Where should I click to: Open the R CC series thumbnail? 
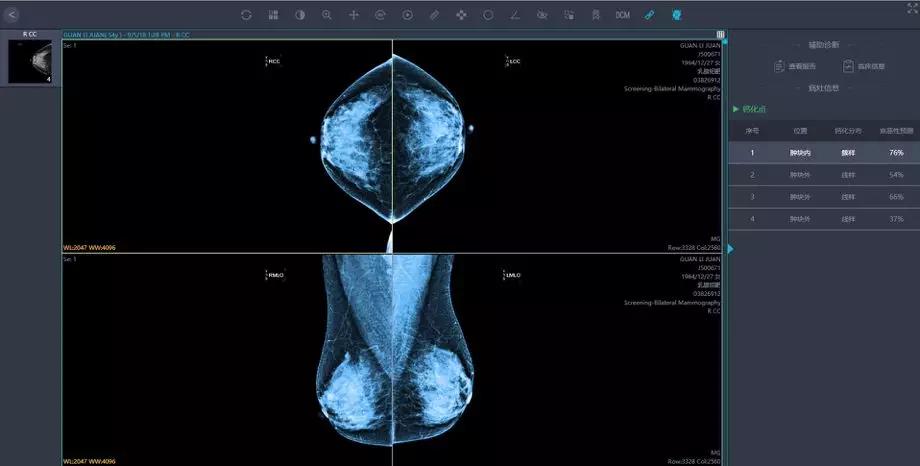point(30,62)
